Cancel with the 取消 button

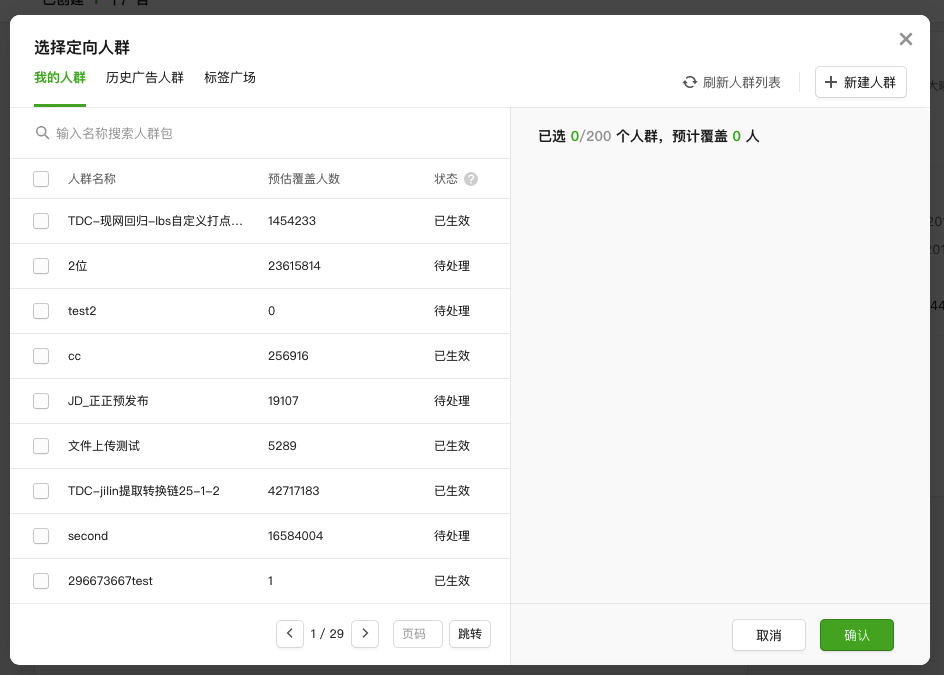[x=769, y=635]
